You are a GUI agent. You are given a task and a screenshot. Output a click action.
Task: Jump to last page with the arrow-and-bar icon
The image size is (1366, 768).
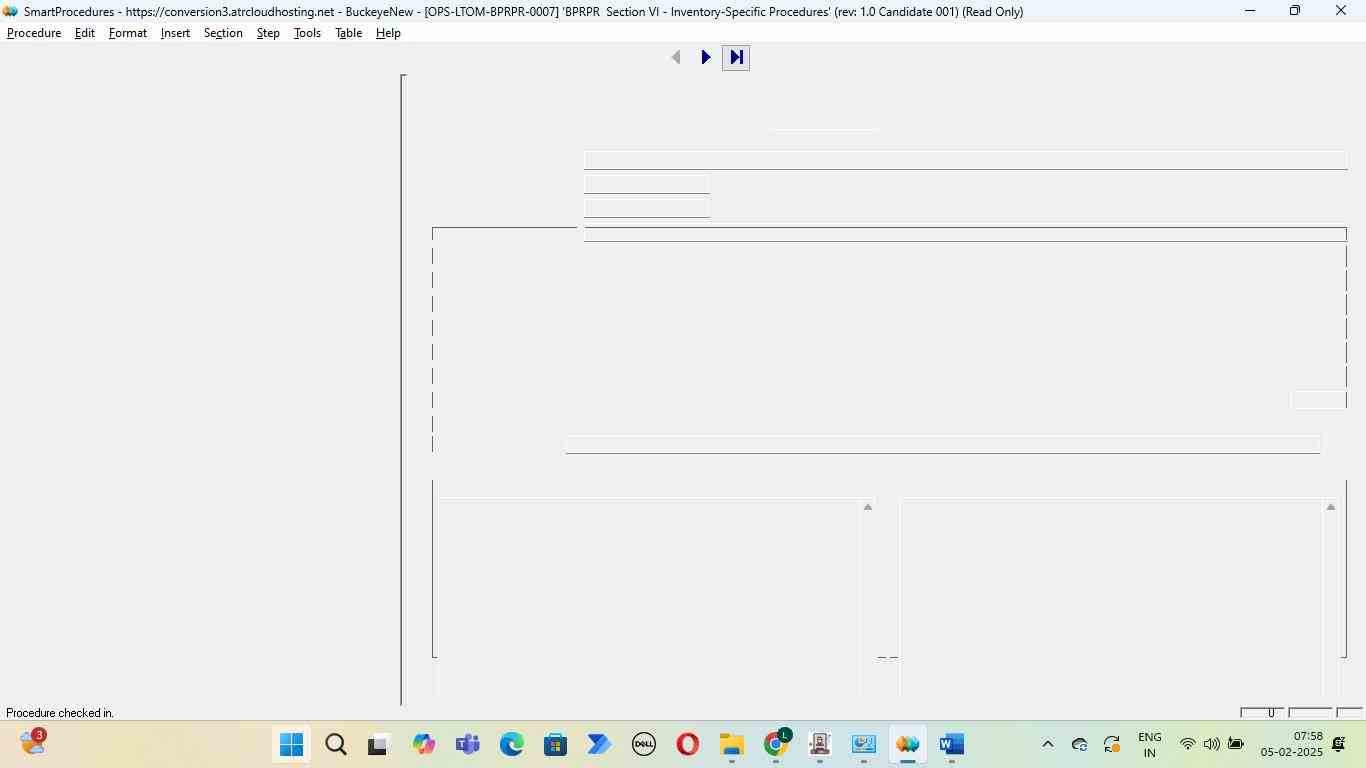tap(736, 57)
